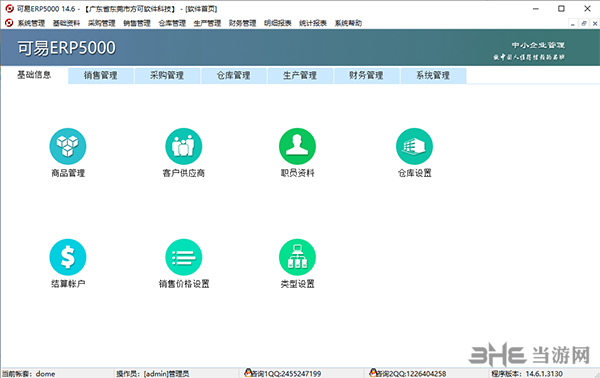Open the 客户供应商 people icon
Image resolution: width=600 pixels, height=378 pixels.
click(x=184, y=147)
